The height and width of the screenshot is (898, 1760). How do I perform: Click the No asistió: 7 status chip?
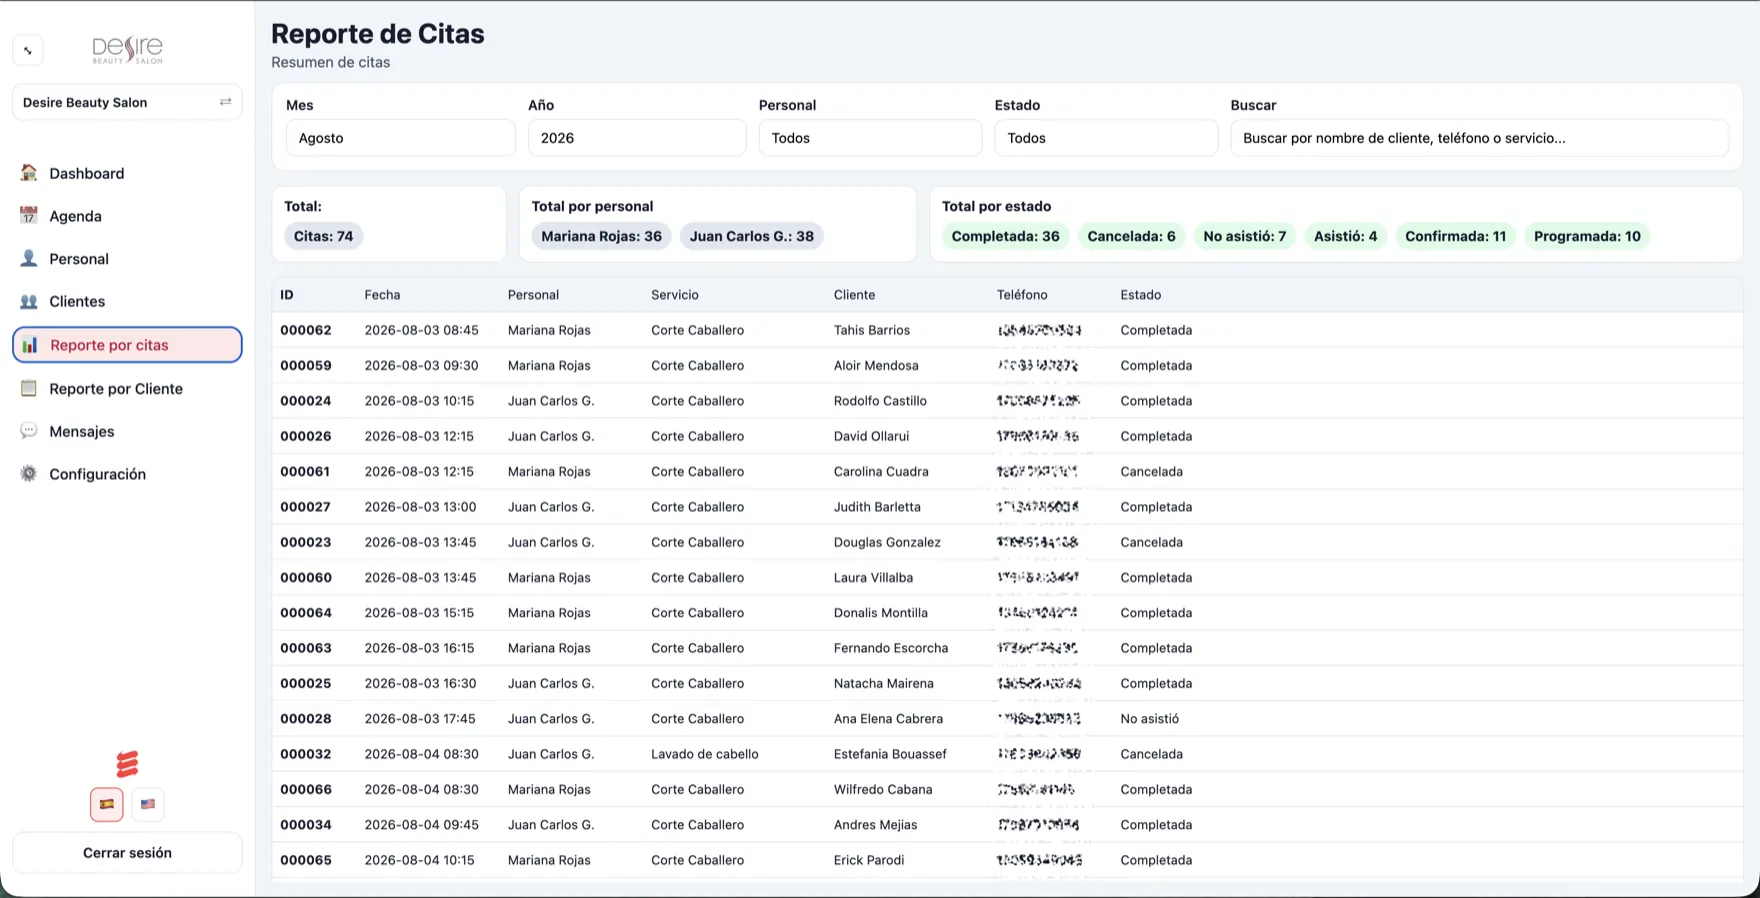(x=1245, y=236)
